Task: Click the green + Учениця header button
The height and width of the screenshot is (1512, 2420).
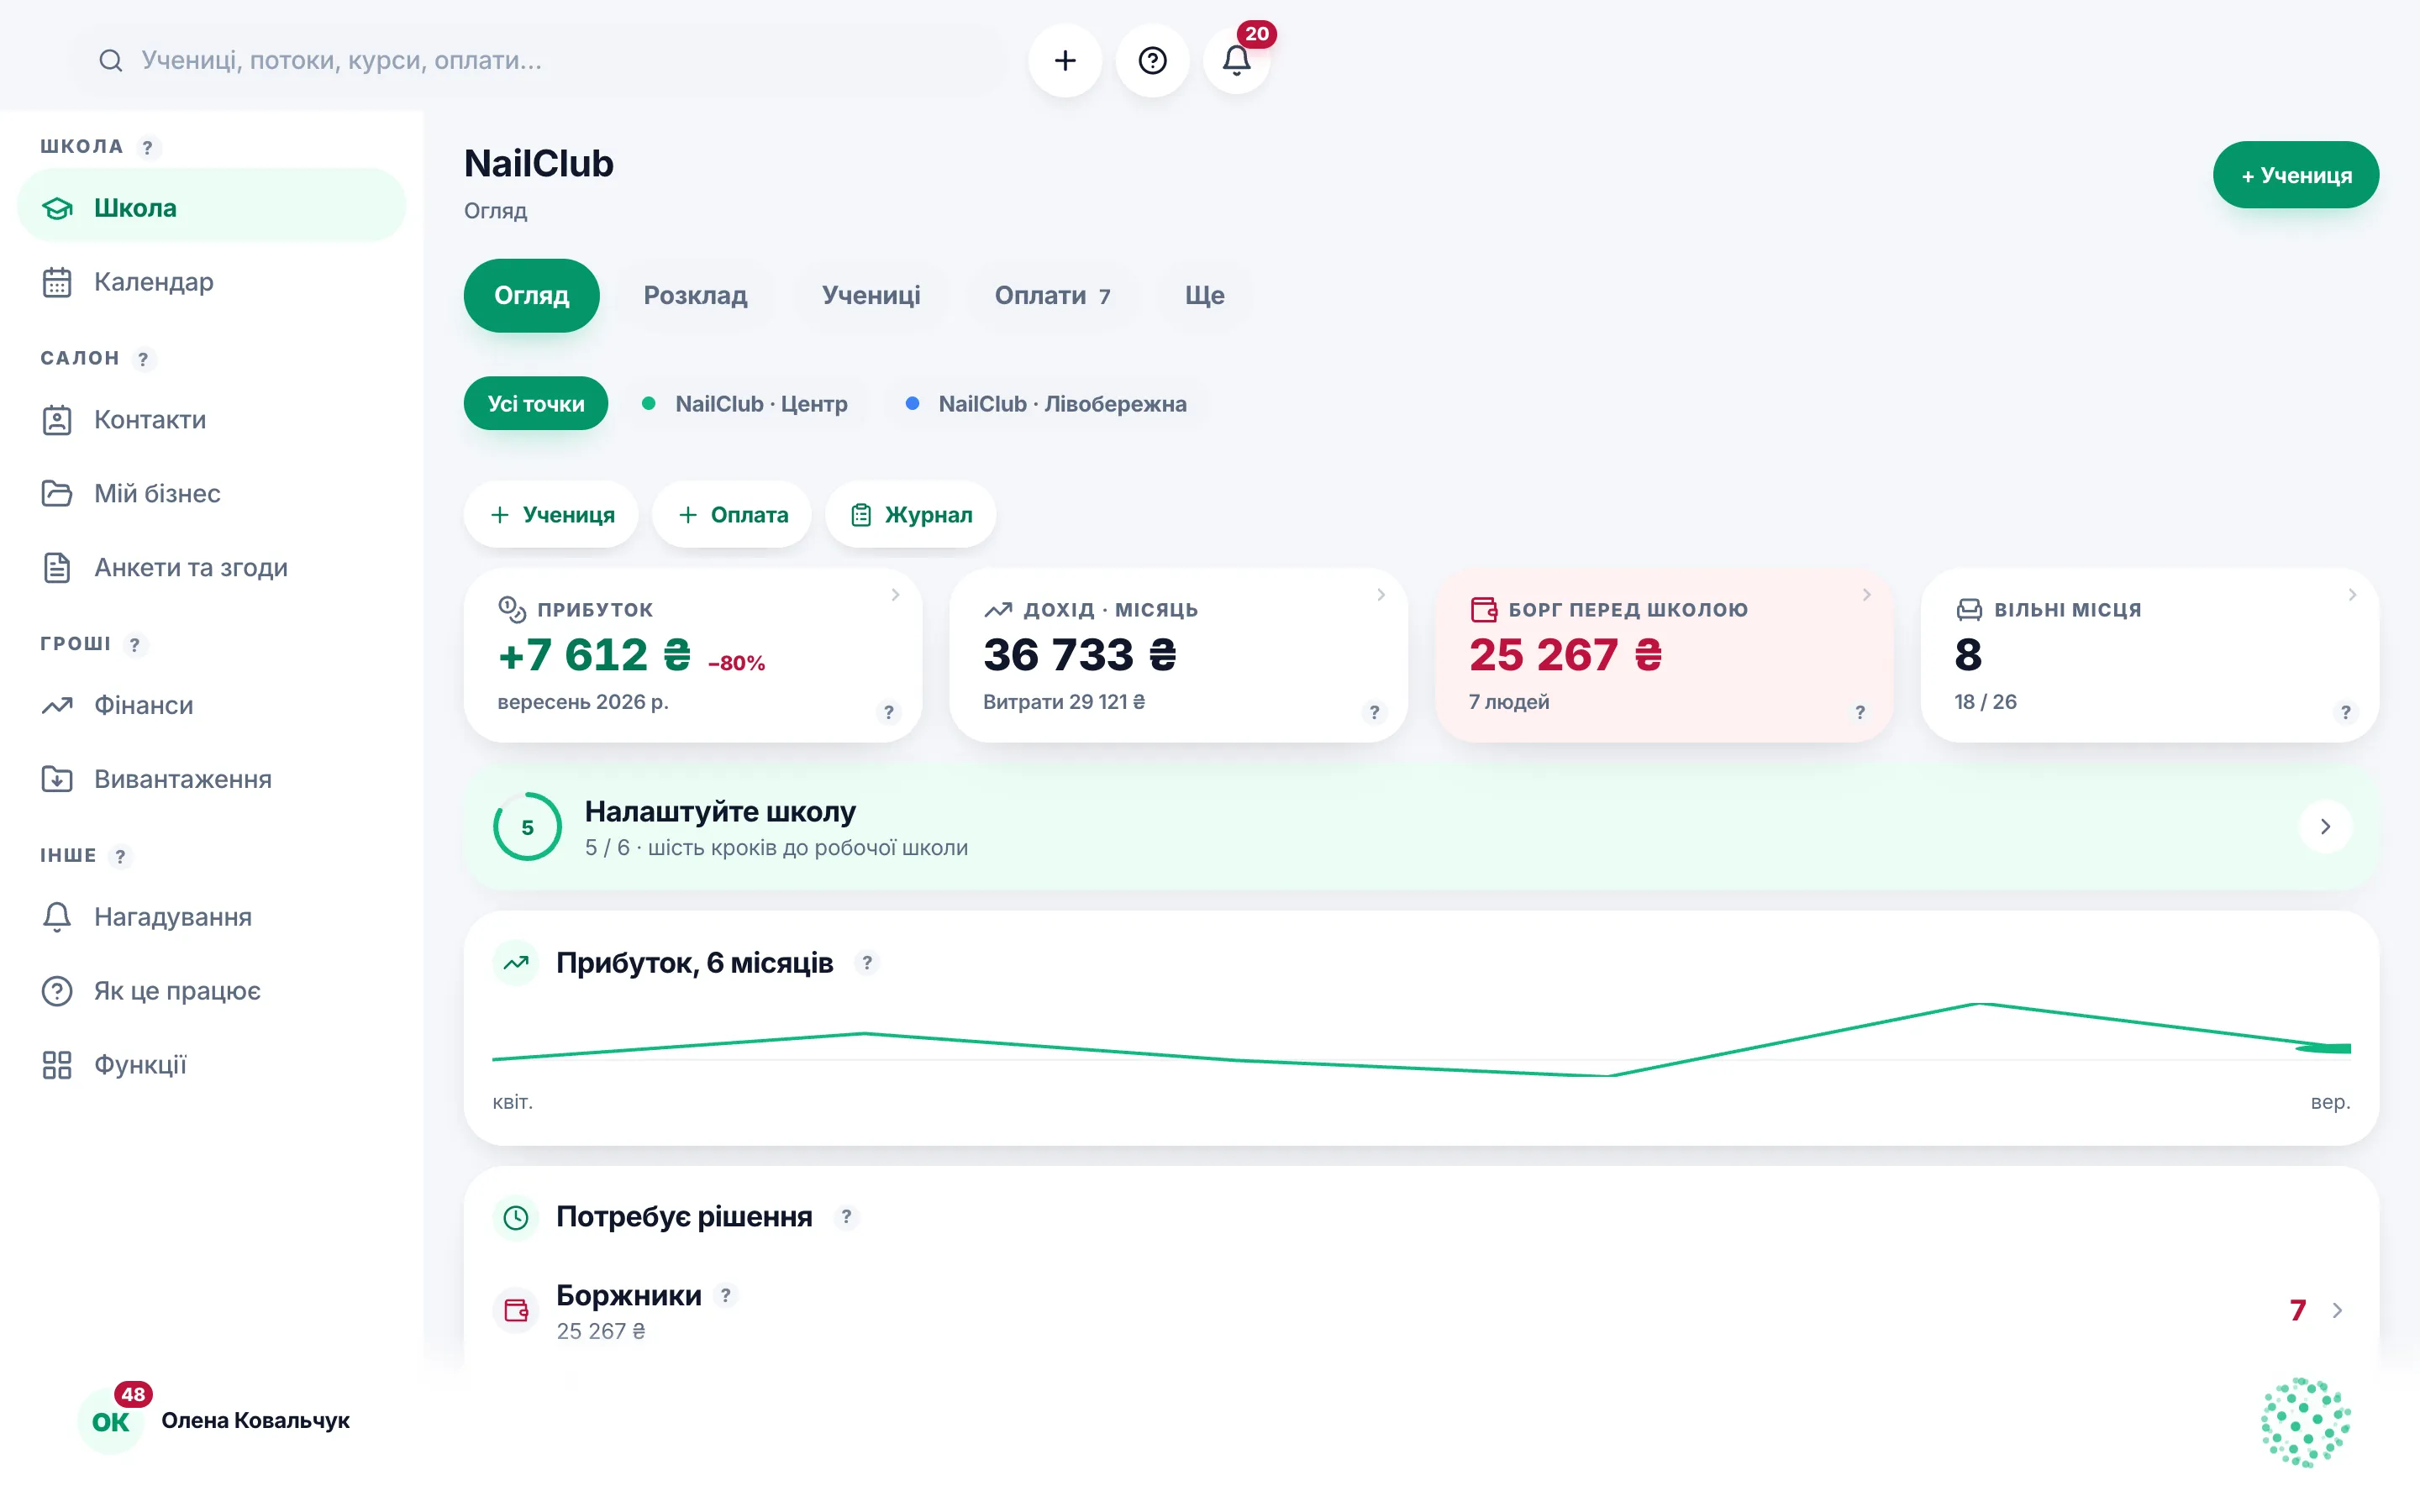Action: click(x=2295, y=176)
